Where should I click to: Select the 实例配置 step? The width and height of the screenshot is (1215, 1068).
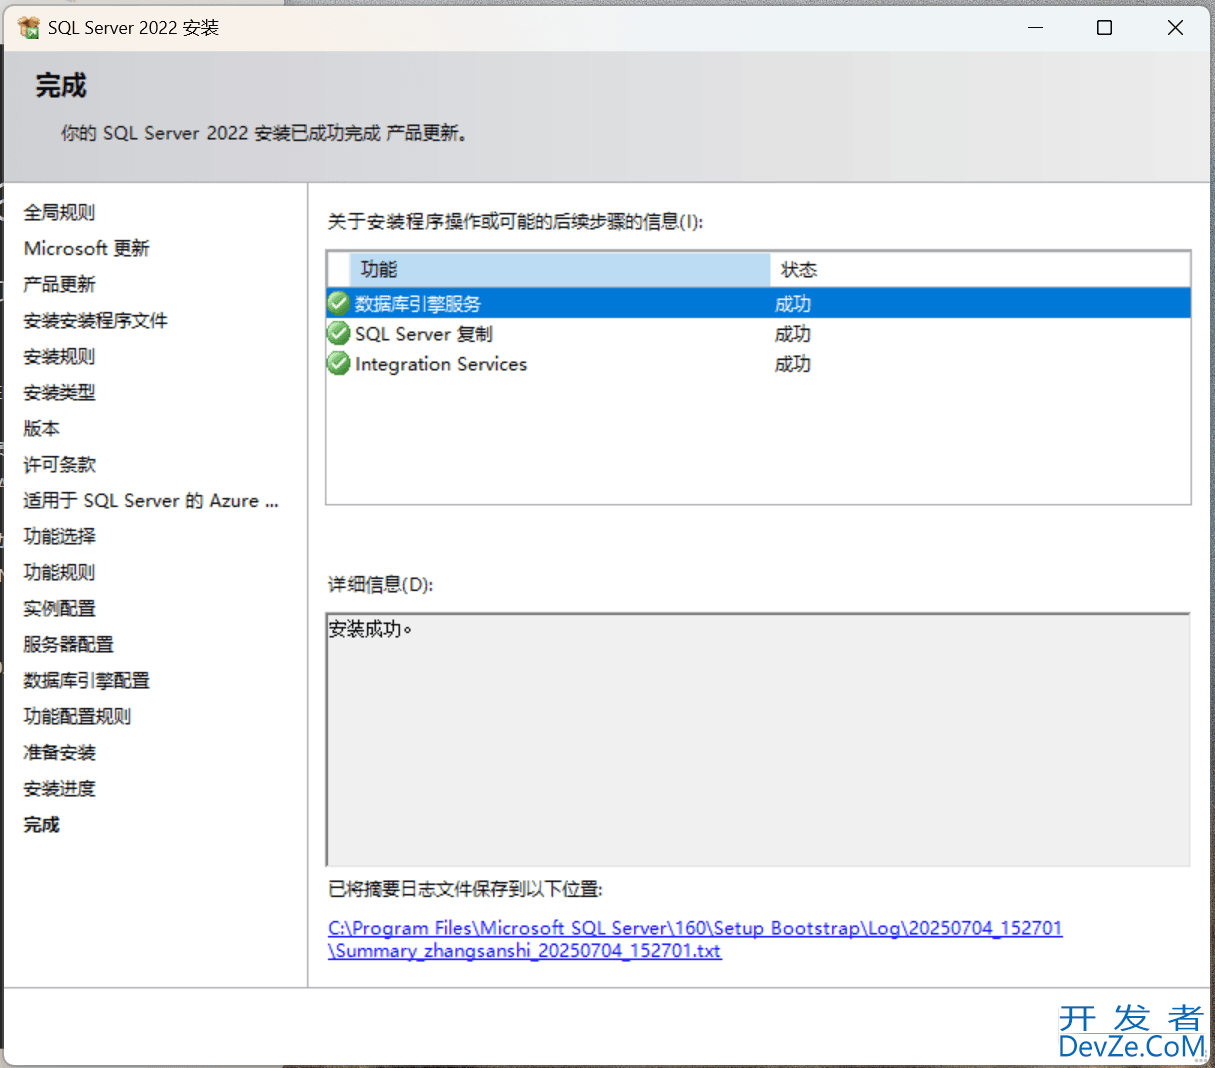tap(60, 608)
